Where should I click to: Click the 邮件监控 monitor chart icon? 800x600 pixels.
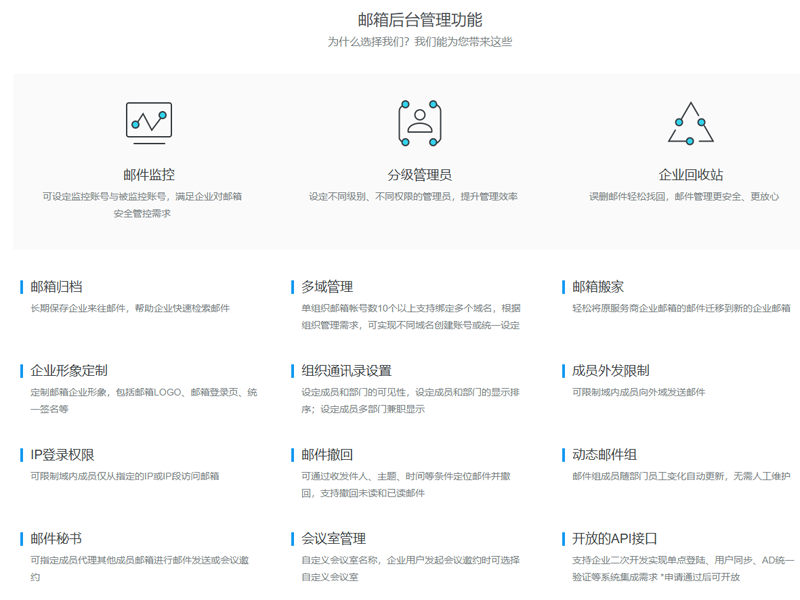(x=148, y=122)
